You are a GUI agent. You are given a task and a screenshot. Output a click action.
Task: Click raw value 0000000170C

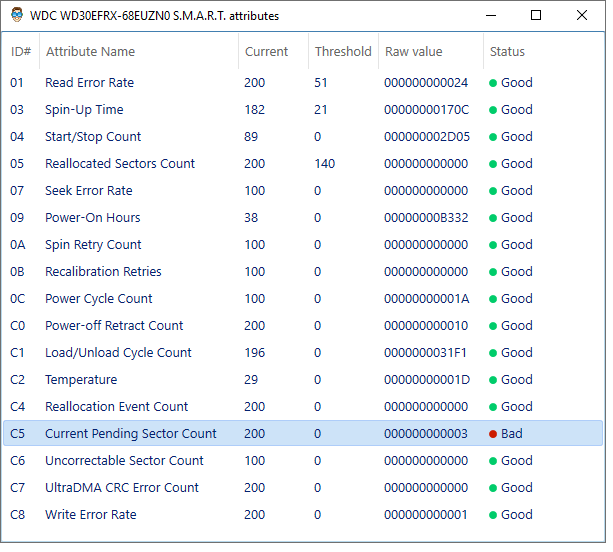(x=426, y=109)
